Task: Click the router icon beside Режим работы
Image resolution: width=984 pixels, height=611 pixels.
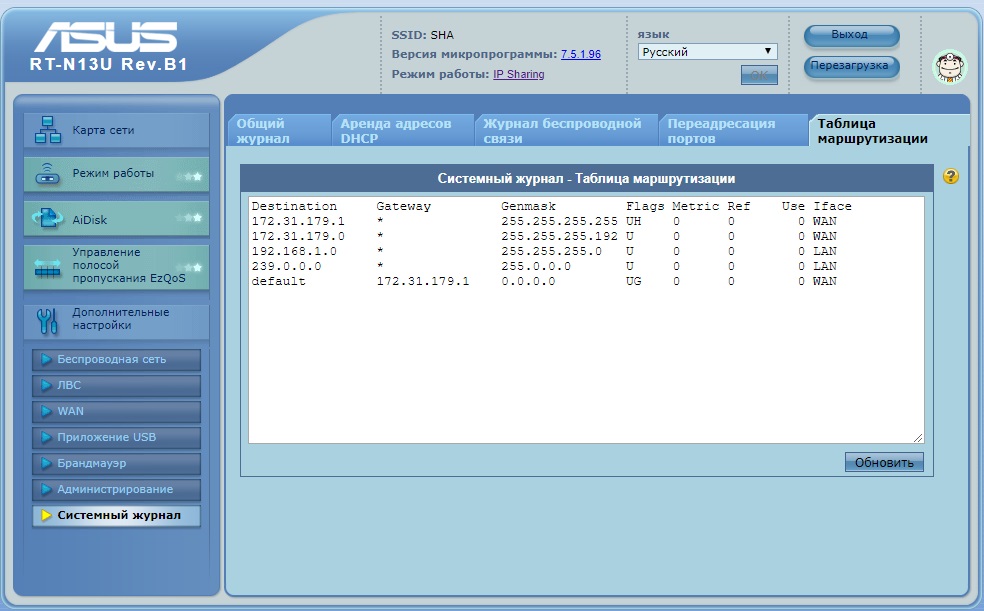Action: point(48,174)
